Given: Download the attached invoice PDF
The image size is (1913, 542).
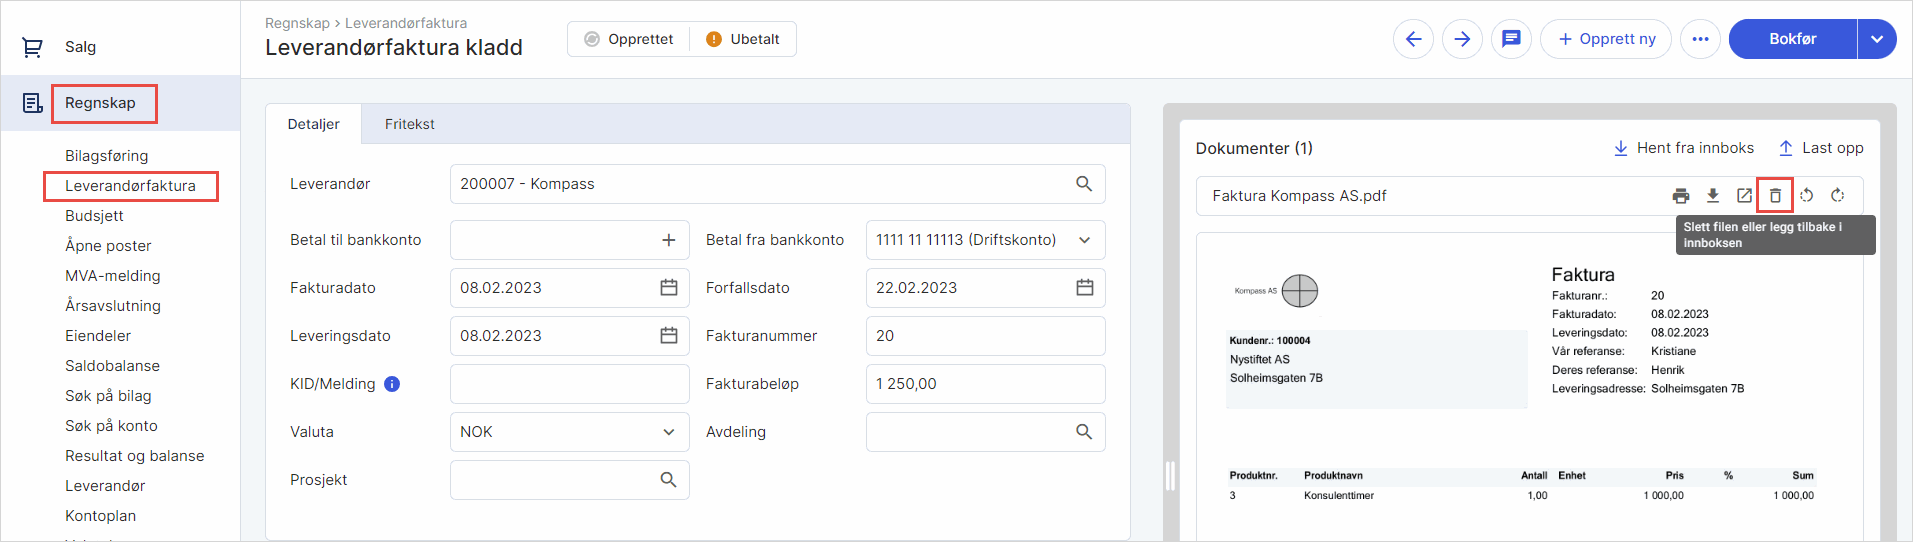Looking at the screenshot, I should (x=1713, y=196).
